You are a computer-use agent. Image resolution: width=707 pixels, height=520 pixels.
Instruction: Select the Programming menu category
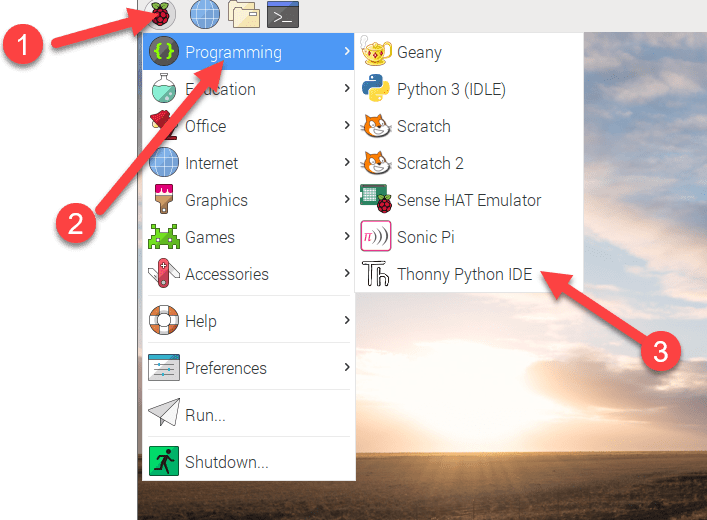tap(232, 52)
